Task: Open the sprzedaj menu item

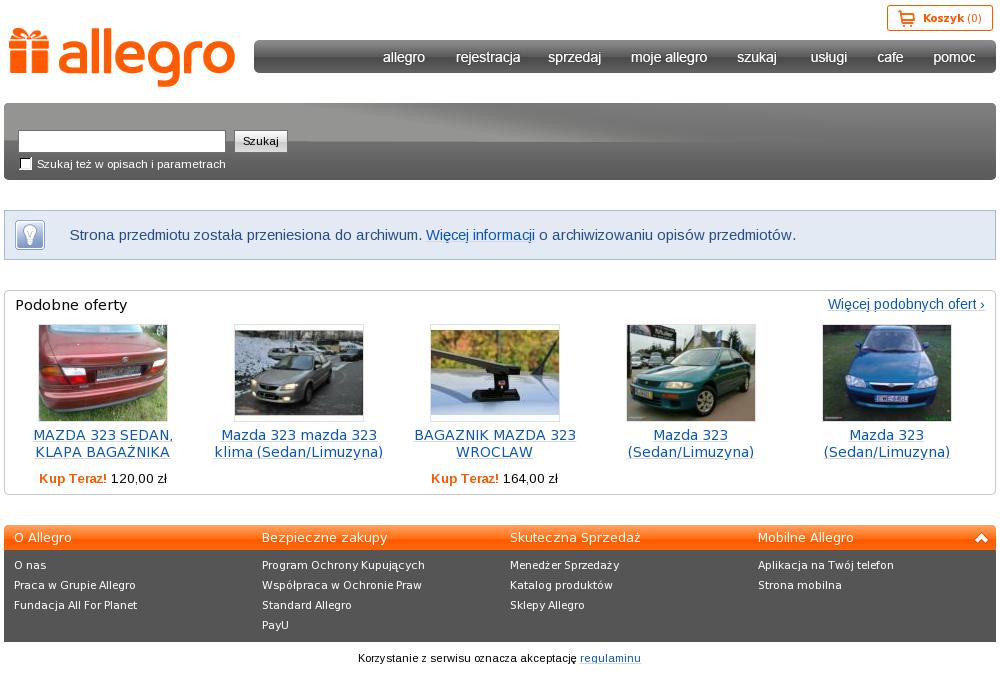Action: [x=575, y=57]
